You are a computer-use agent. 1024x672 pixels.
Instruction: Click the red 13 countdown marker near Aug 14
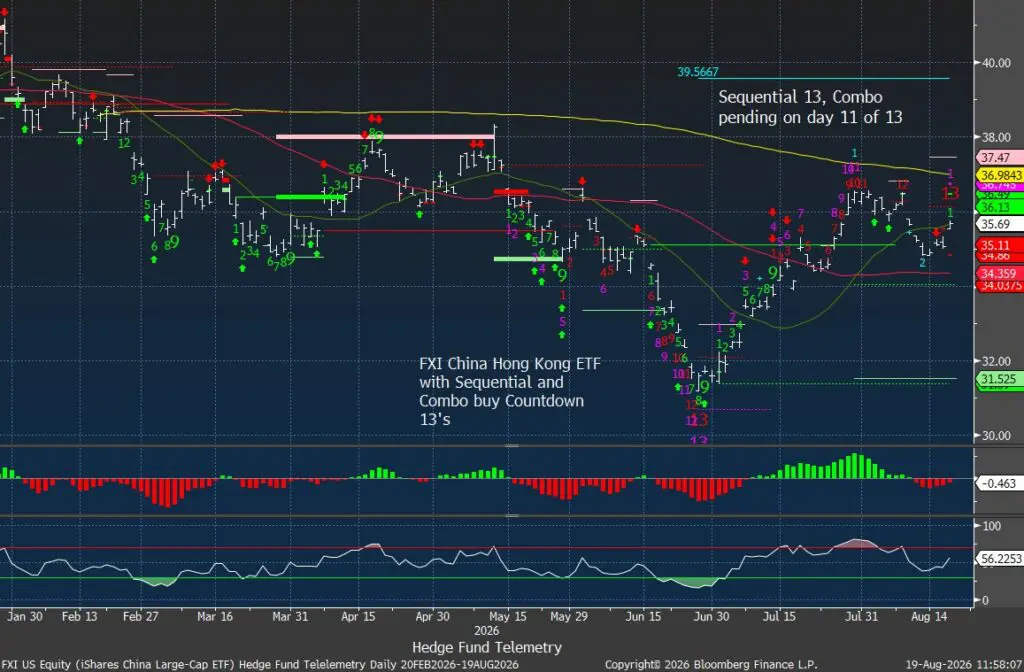[950, 193]
